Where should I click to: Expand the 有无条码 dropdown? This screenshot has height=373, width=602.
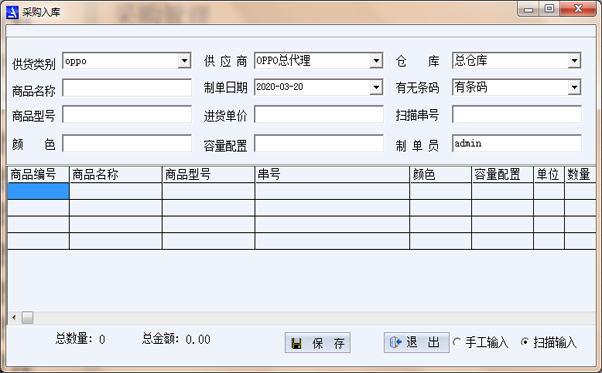574,87
